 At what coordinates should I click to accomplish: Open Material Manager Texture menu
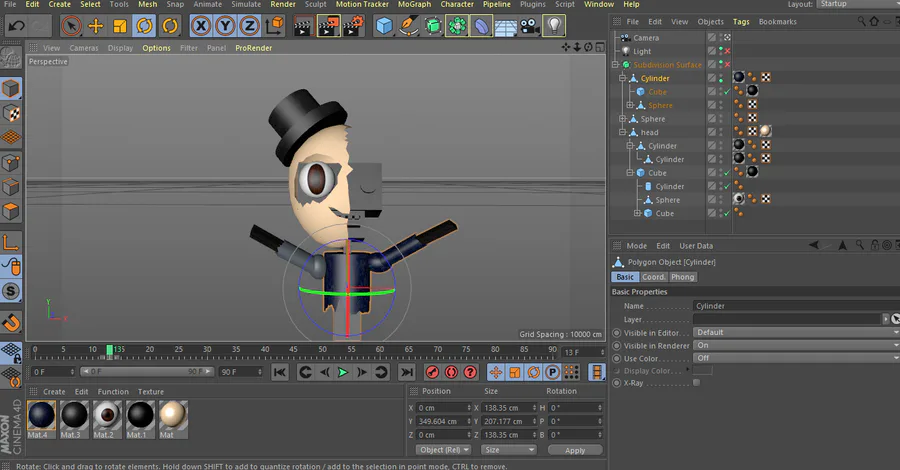point(151,392)
